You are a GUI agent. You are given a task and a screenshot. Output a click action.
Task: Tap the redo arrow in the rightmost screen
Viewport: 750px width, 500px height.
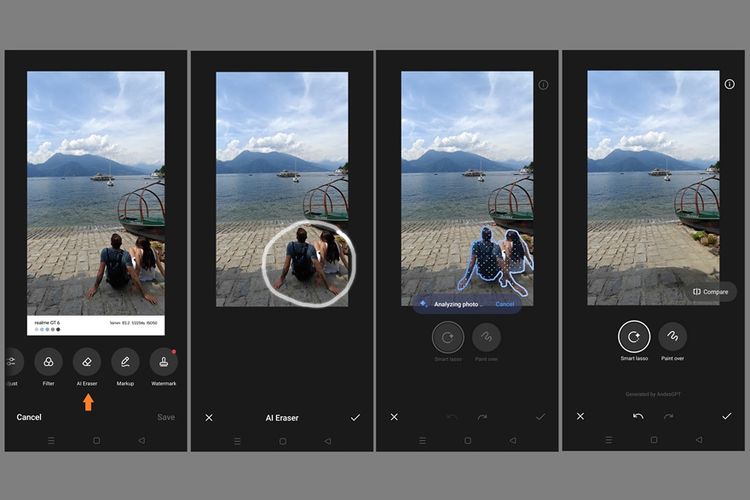tap(668, 416)
